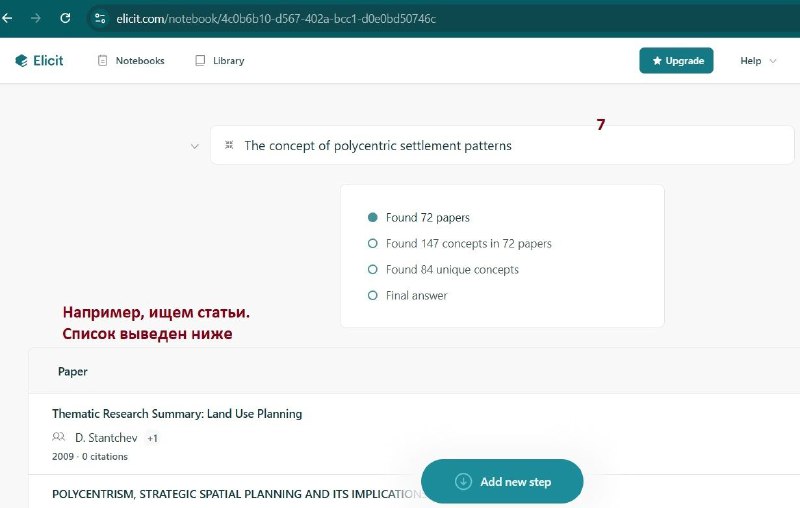Select the Found 72 papers step
800x508 pixels.
[418, 218]
